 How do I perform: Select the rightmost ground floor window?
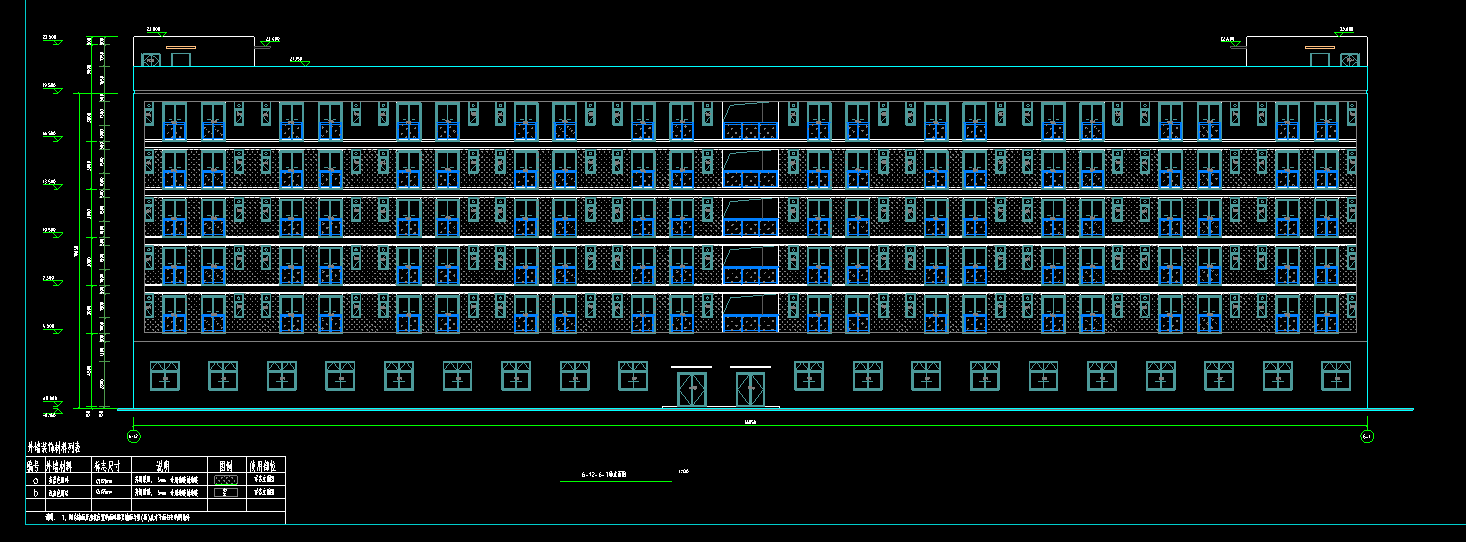tap(1336, 376)
